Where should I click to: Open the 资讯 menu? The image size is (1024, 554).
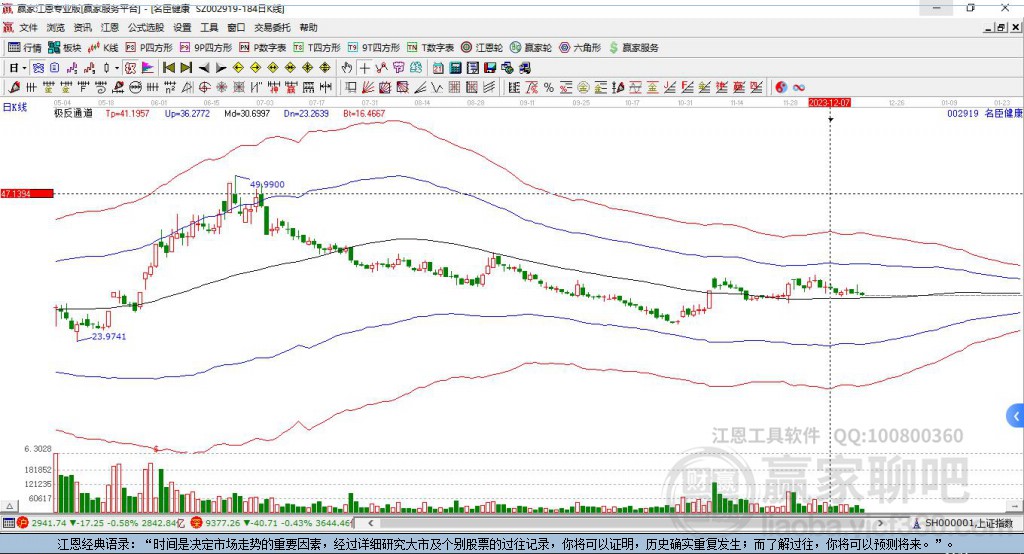click(82, 27)
